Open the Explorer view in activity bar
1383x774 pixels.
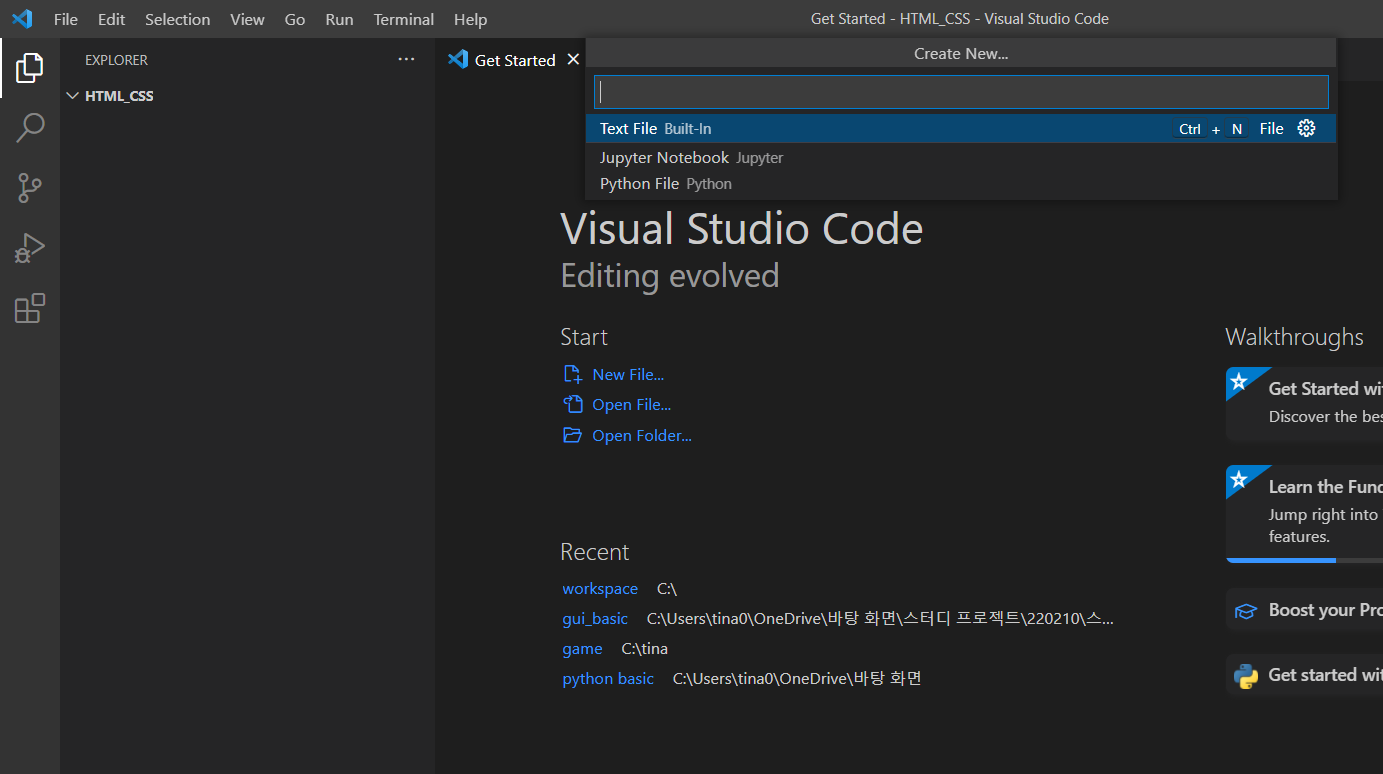(29, 68)
